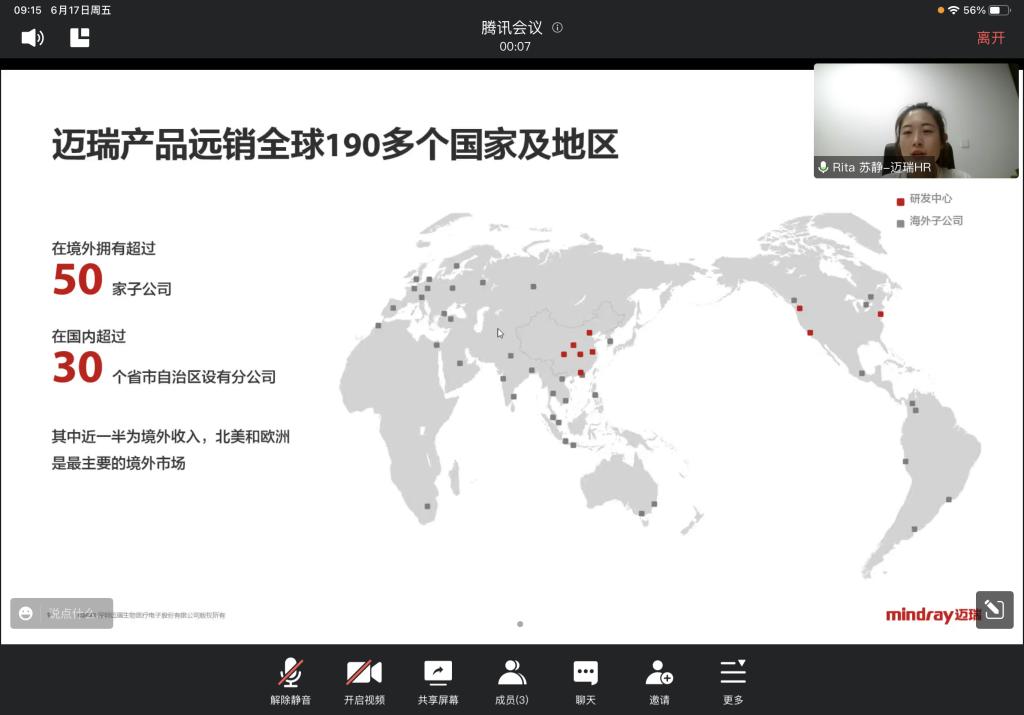Click 研发中心 legend label
This screenshot has width=1024, height=715.
coord(931,199)
